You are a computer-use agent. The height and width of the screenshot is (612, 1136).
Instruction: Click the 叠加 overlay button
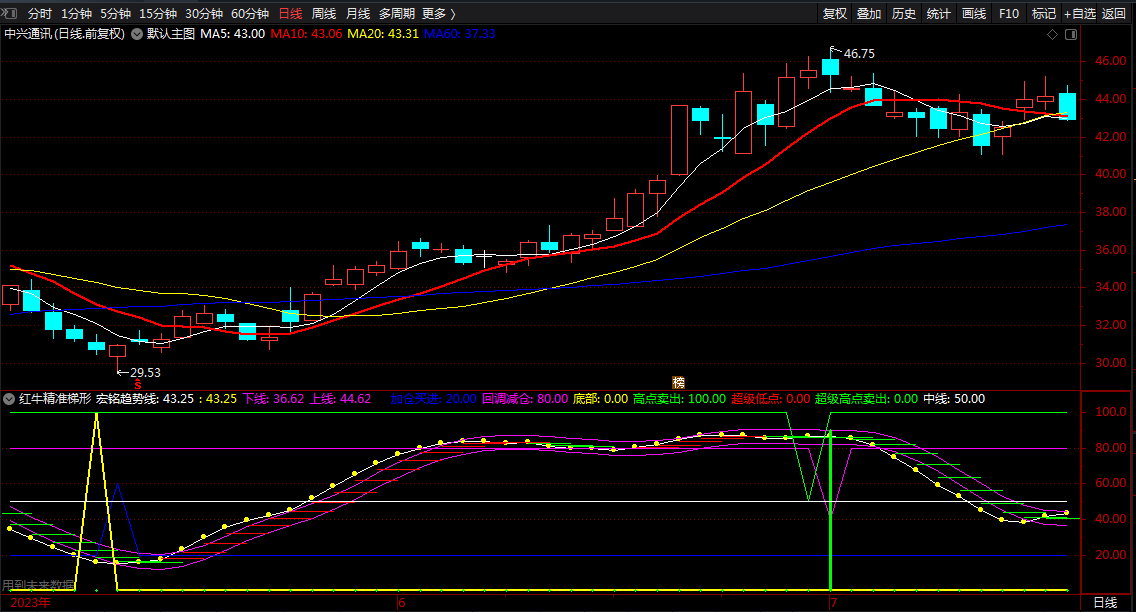click(869, 14)
